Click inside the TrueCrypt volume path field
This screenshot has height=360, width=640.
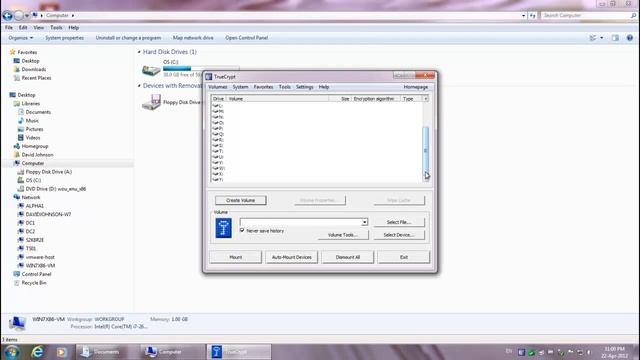click(x=300, y=222)
